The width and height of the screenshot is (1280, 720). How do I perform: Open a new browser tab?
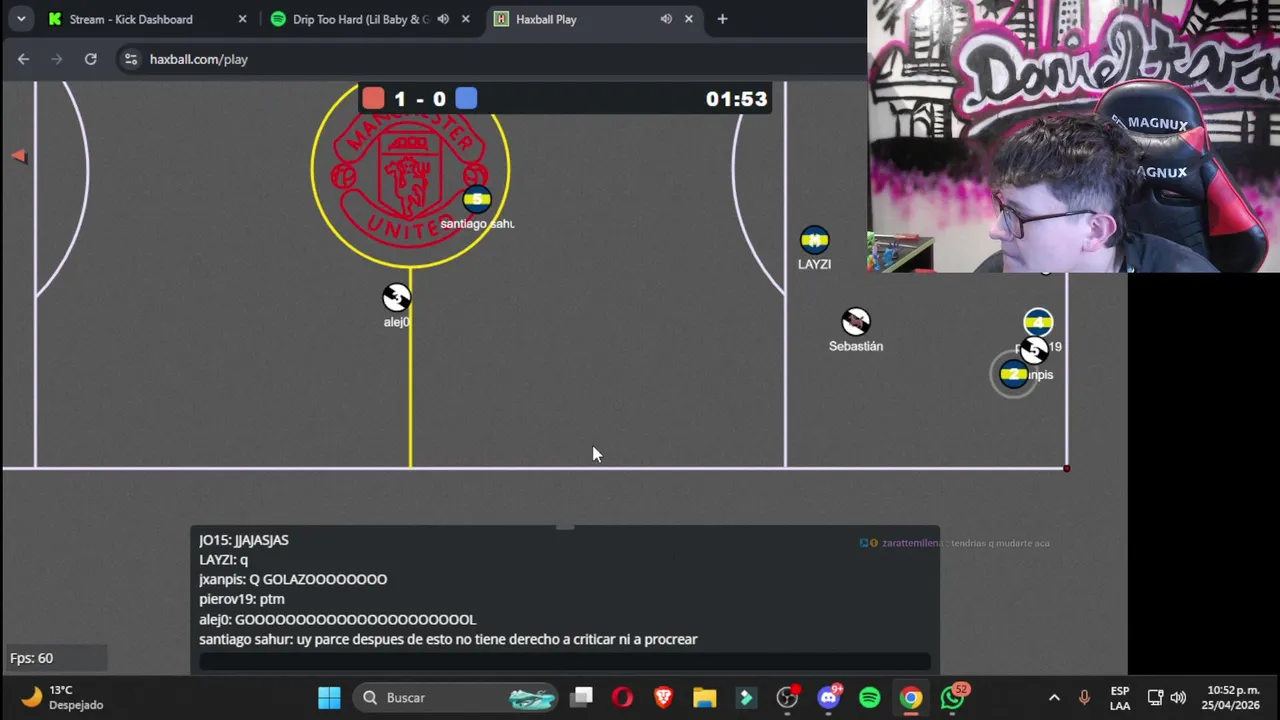click(x=722, y=19)
